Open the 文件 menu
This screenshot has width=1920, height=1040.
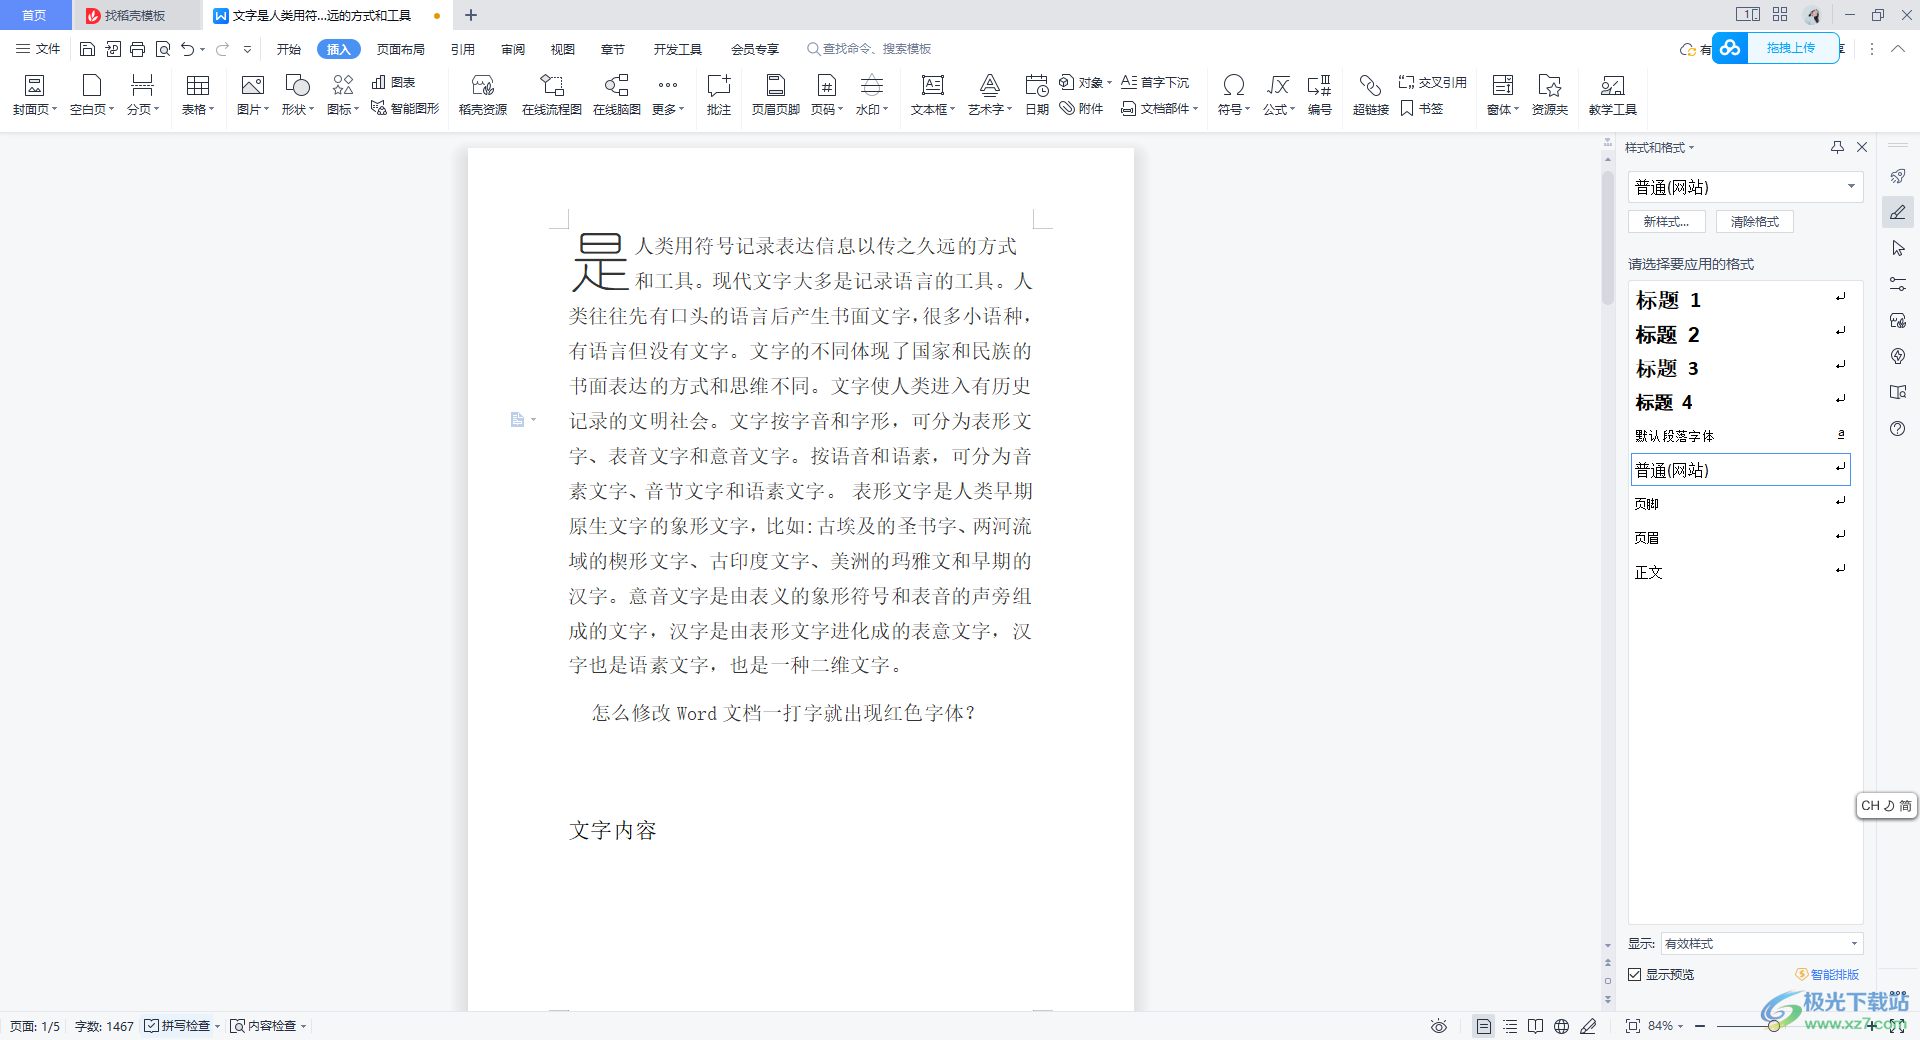(38, 49)
